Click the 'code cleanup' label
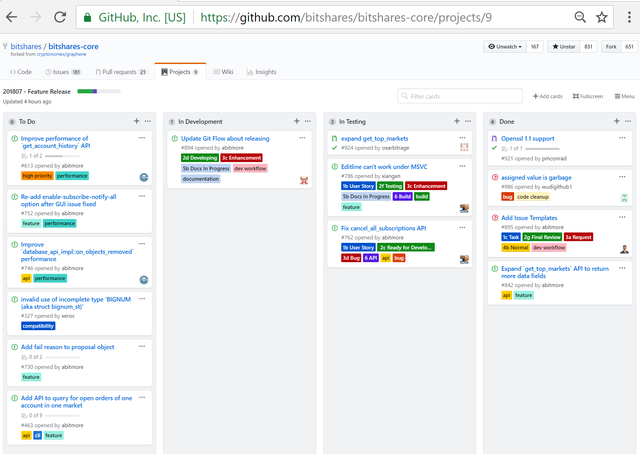 (x=533, y=197)
